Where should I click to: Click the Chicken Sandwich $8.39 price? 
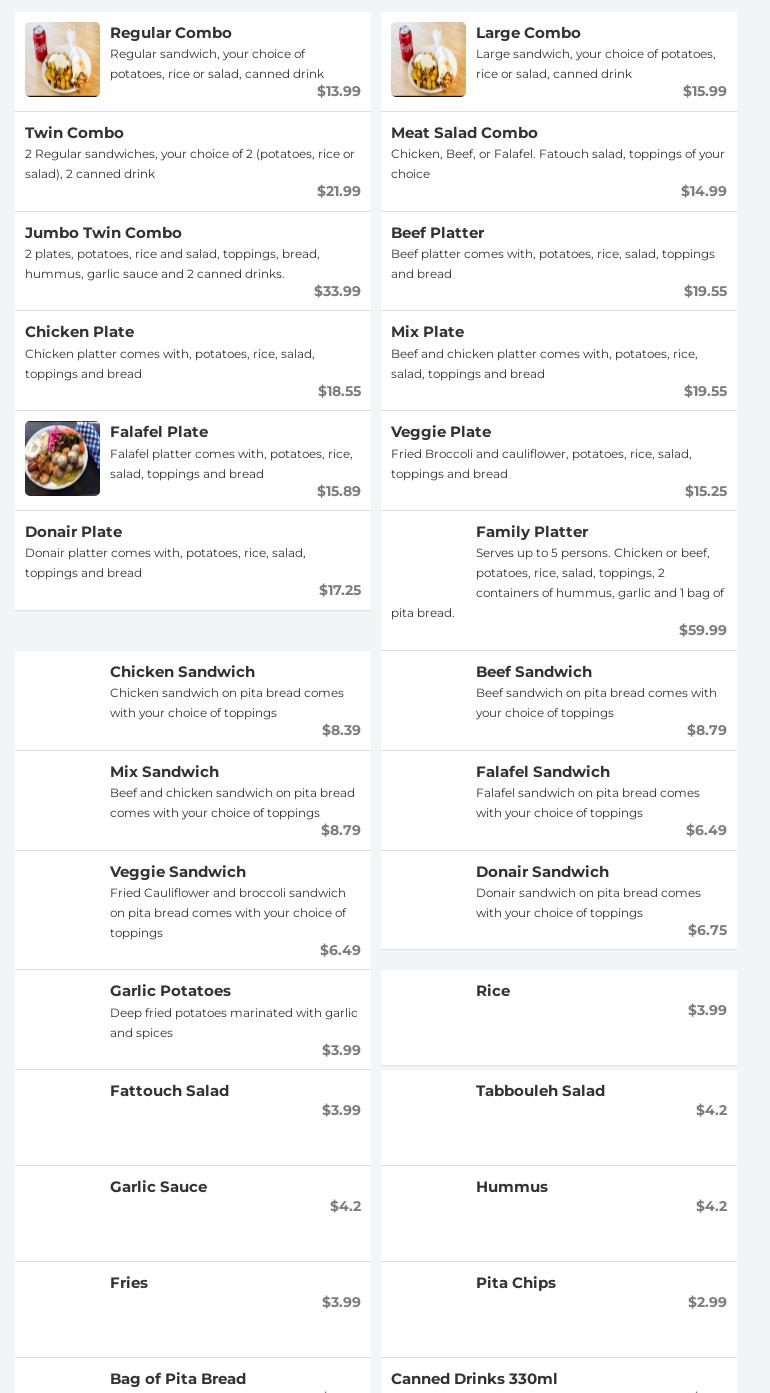[x=341, y=730]
